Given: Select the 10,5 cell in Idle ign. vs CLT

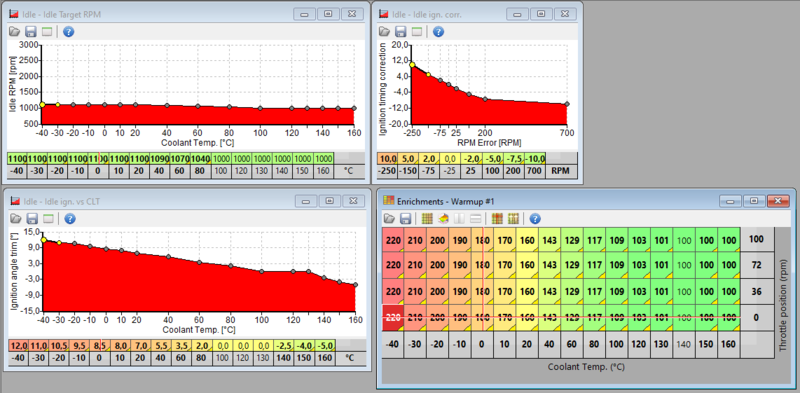Looking at the screenshot, I should 59,346.
